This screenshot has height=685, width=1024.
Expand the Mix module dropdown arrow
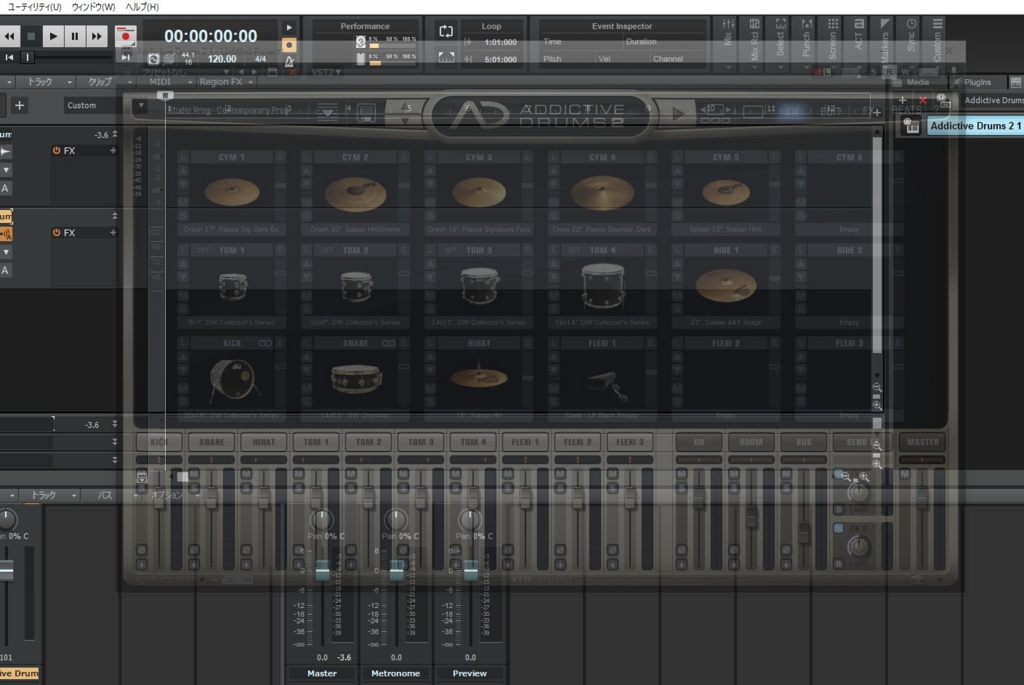tap(728, 67)
